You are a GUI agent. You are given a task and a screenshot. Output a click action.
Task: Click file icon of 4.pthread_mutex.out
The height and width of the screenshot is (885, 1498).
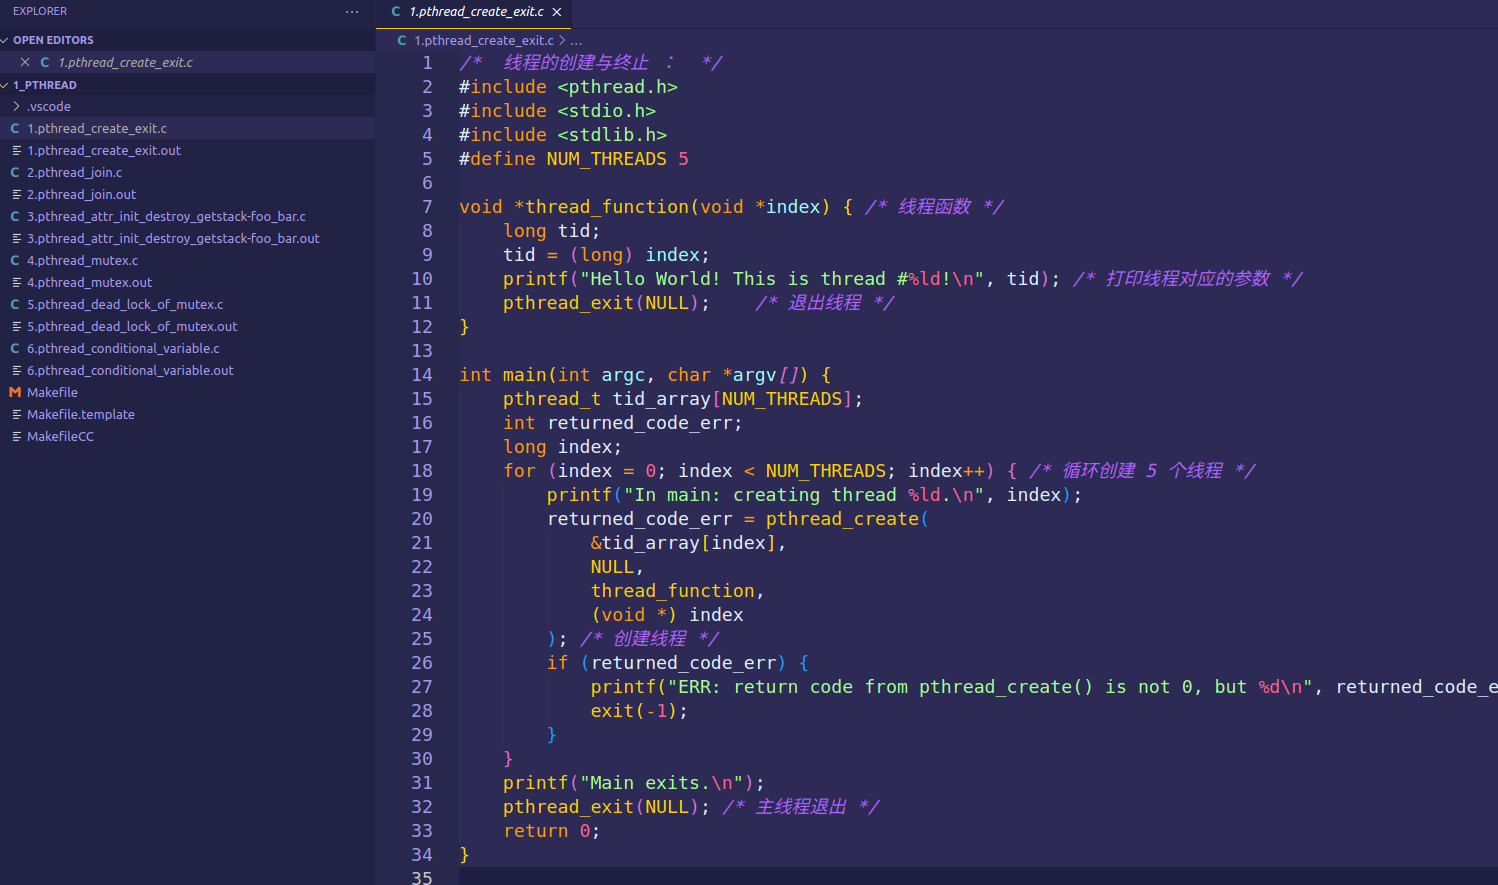pos(16,283)
